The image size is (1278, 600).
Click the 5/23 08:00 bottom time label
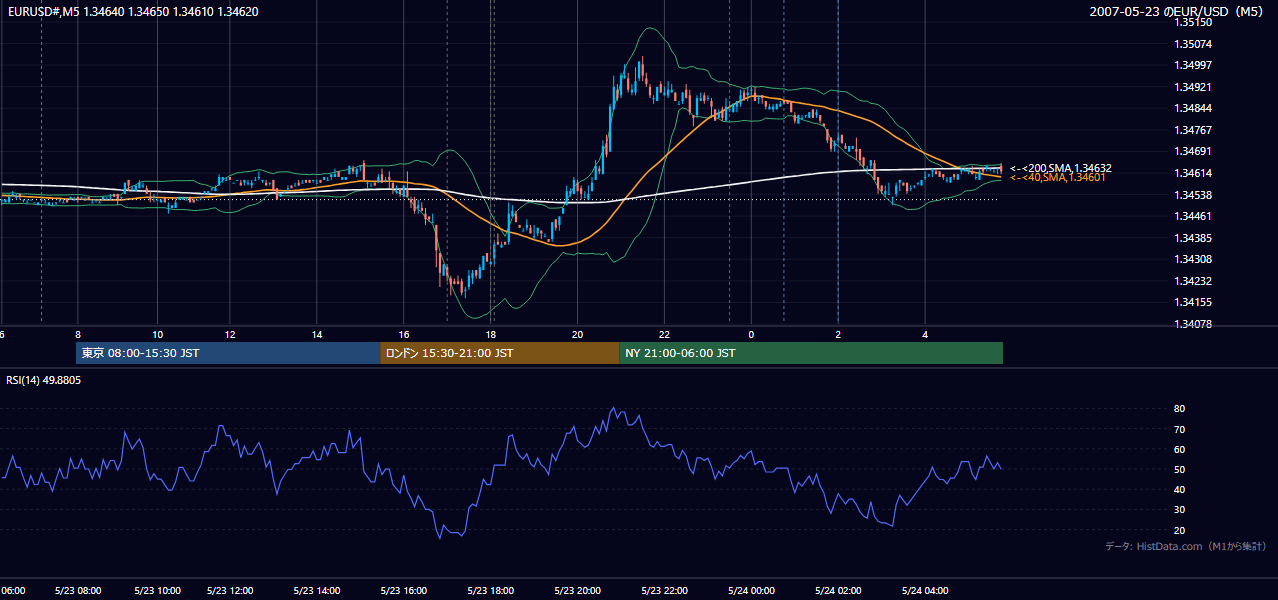click(x=76, y=591)
